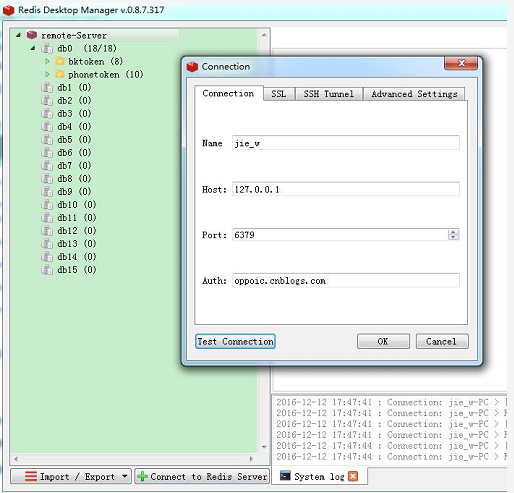
Task: Click the db3 database icon
Action: pos(47,114)
